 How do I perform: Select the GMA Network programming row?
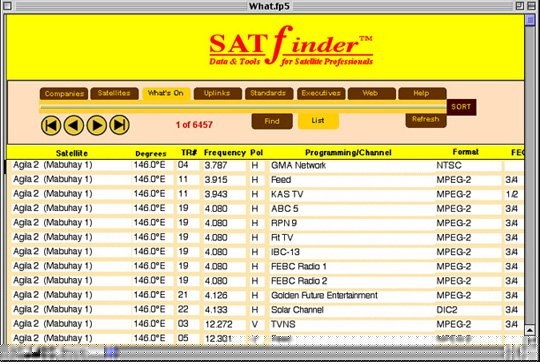point(265,165)
